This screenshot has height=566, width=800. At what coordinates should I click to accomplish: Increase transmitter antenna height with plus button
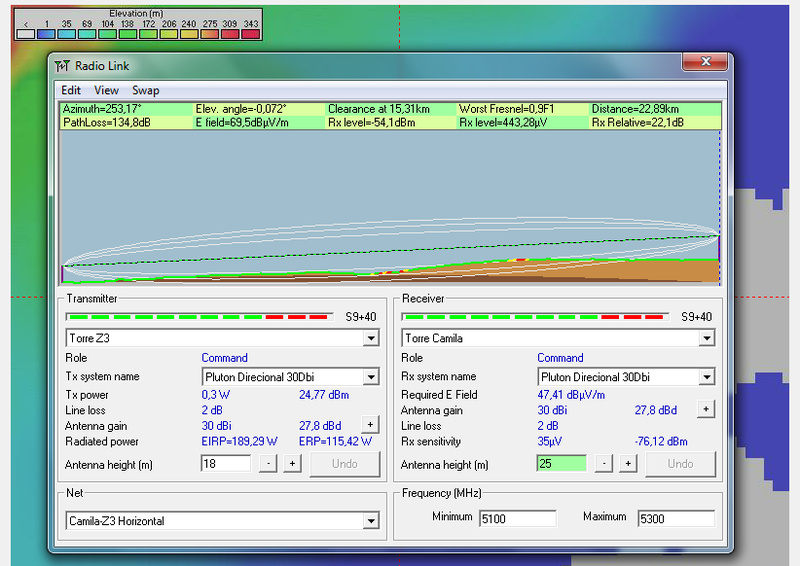click(x=292, y=464)
